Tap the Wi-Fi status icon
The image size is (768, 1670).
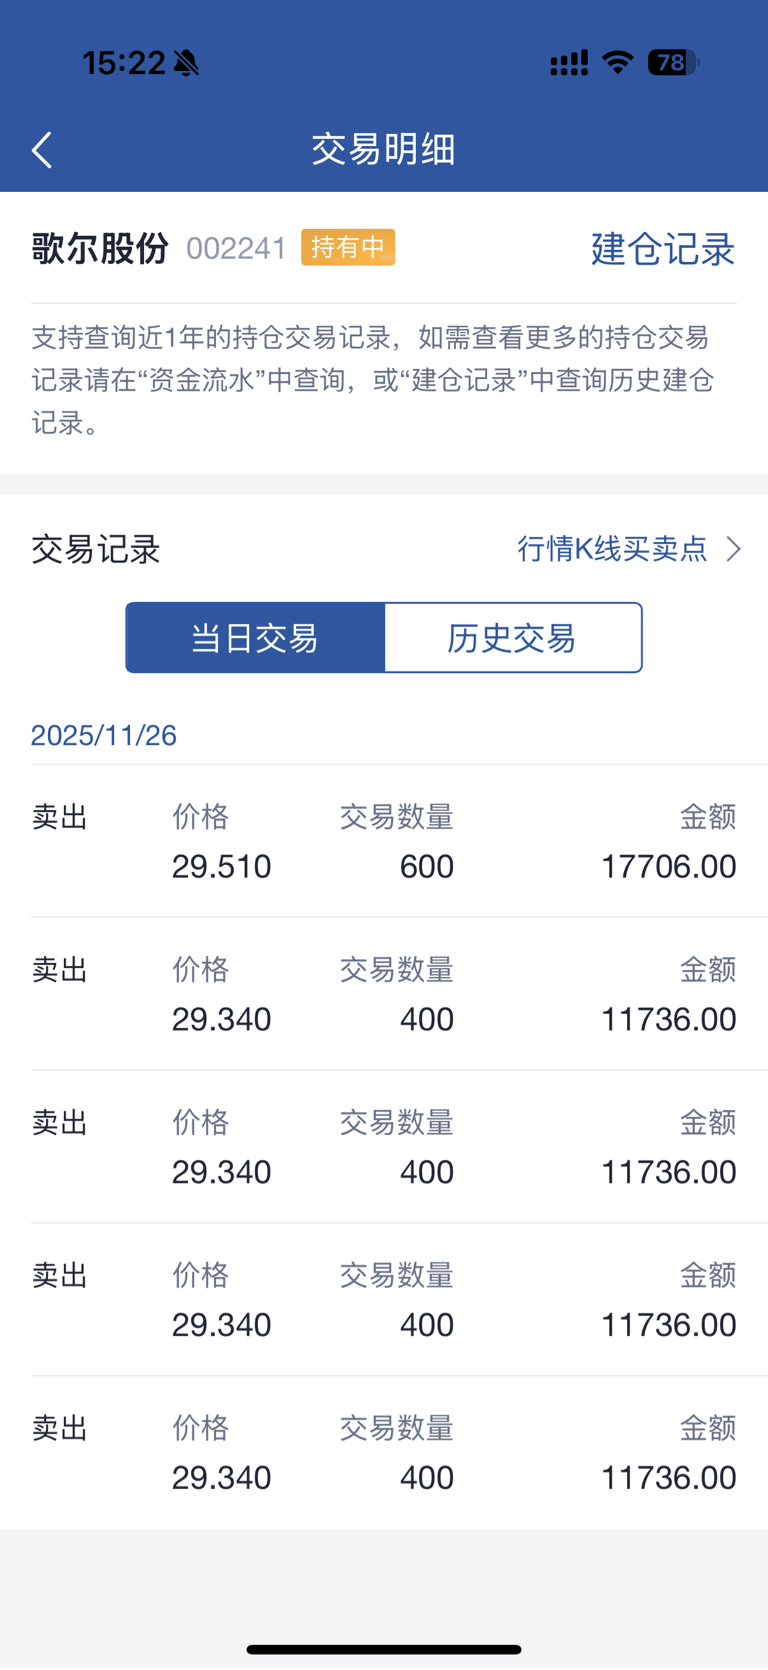pos(618,63)
